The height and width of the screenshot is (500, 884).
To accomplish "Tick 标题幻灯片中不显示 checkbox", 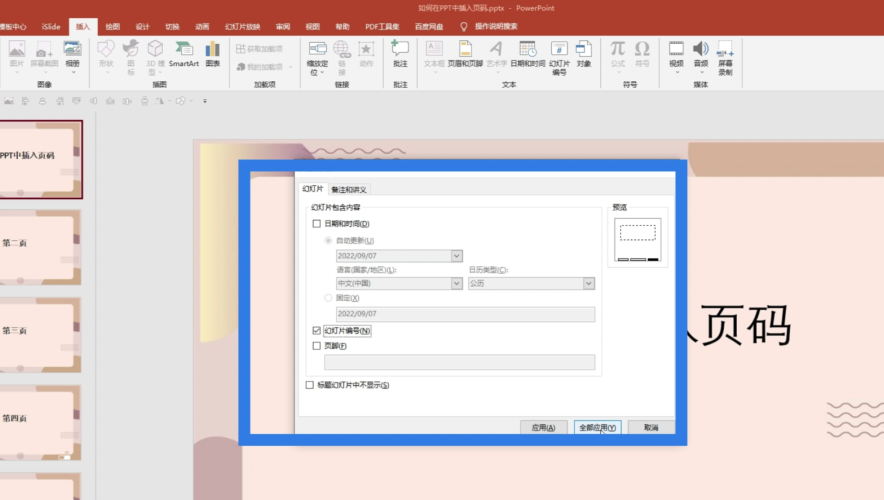I will click(310, 385).
